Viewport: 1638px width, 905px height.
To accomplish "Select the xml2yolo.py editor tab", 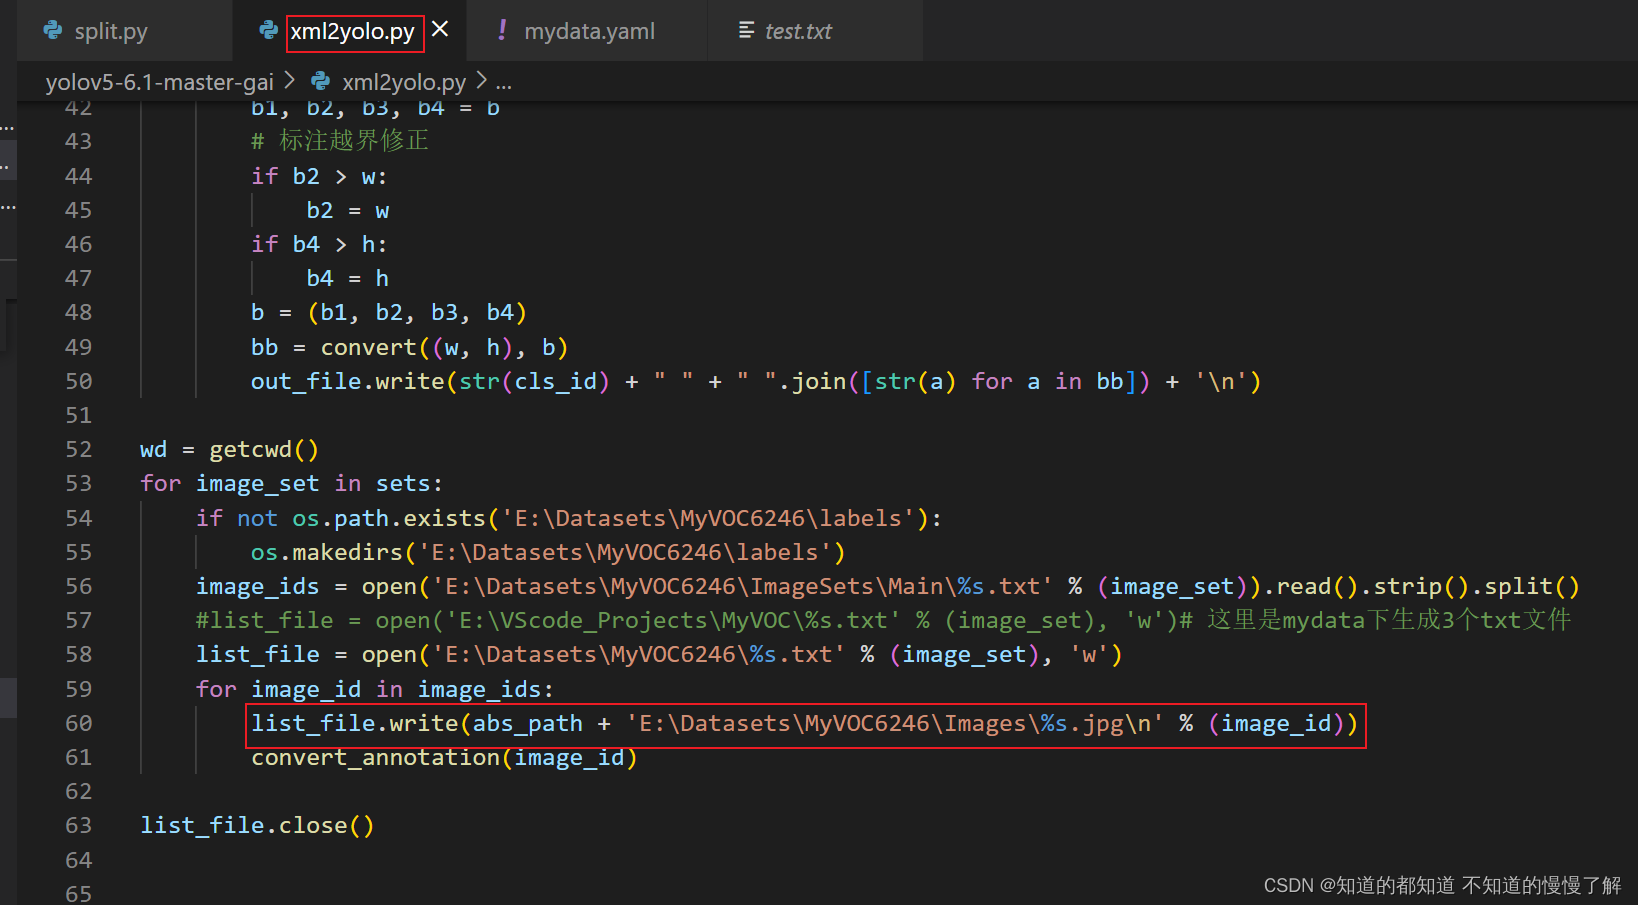I will pos(351,32).
